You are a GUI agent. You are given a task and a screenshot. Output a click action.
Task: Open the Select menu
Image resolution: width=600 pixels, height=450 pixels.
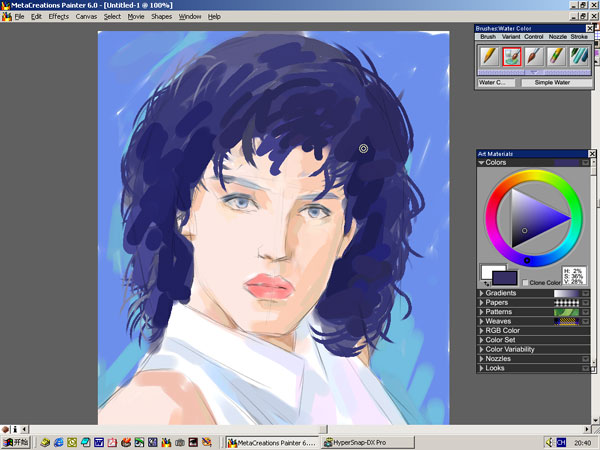(112, 16)
